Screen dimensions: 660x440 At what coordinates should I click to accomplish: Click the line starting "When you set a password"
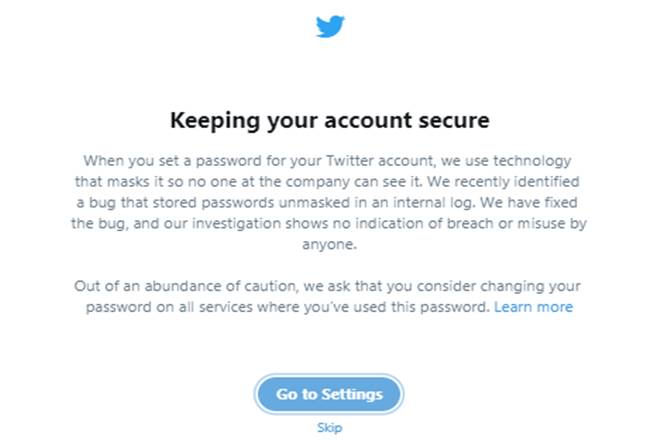coord(330,160)
